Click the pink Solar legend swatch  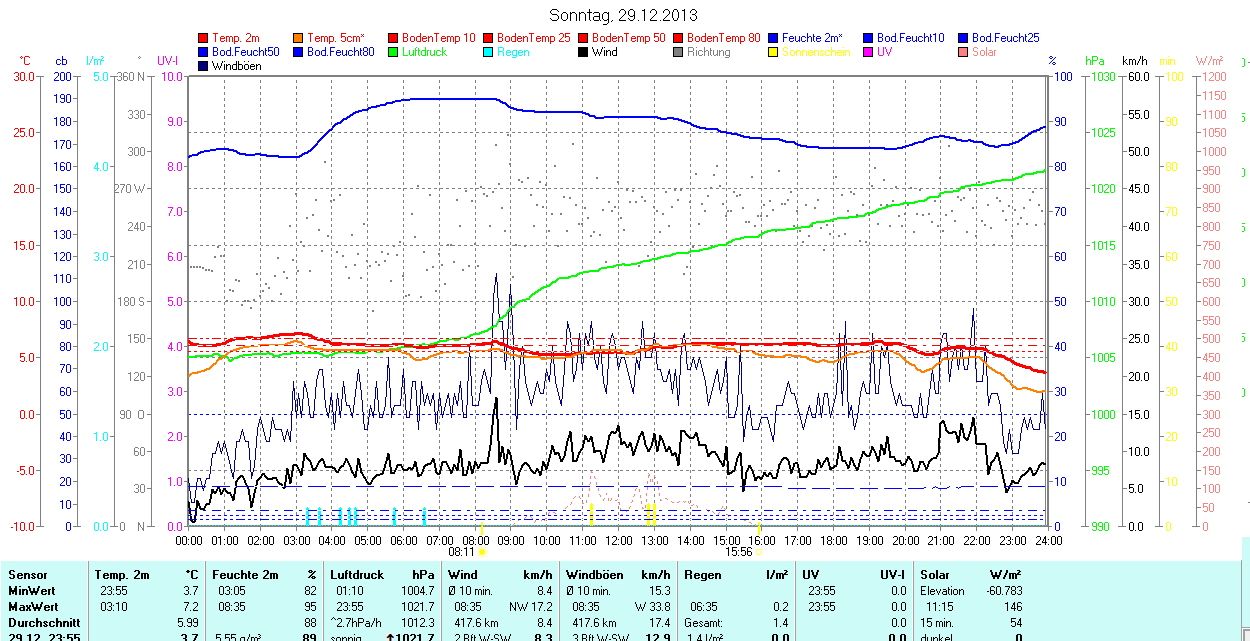[964, 52]
